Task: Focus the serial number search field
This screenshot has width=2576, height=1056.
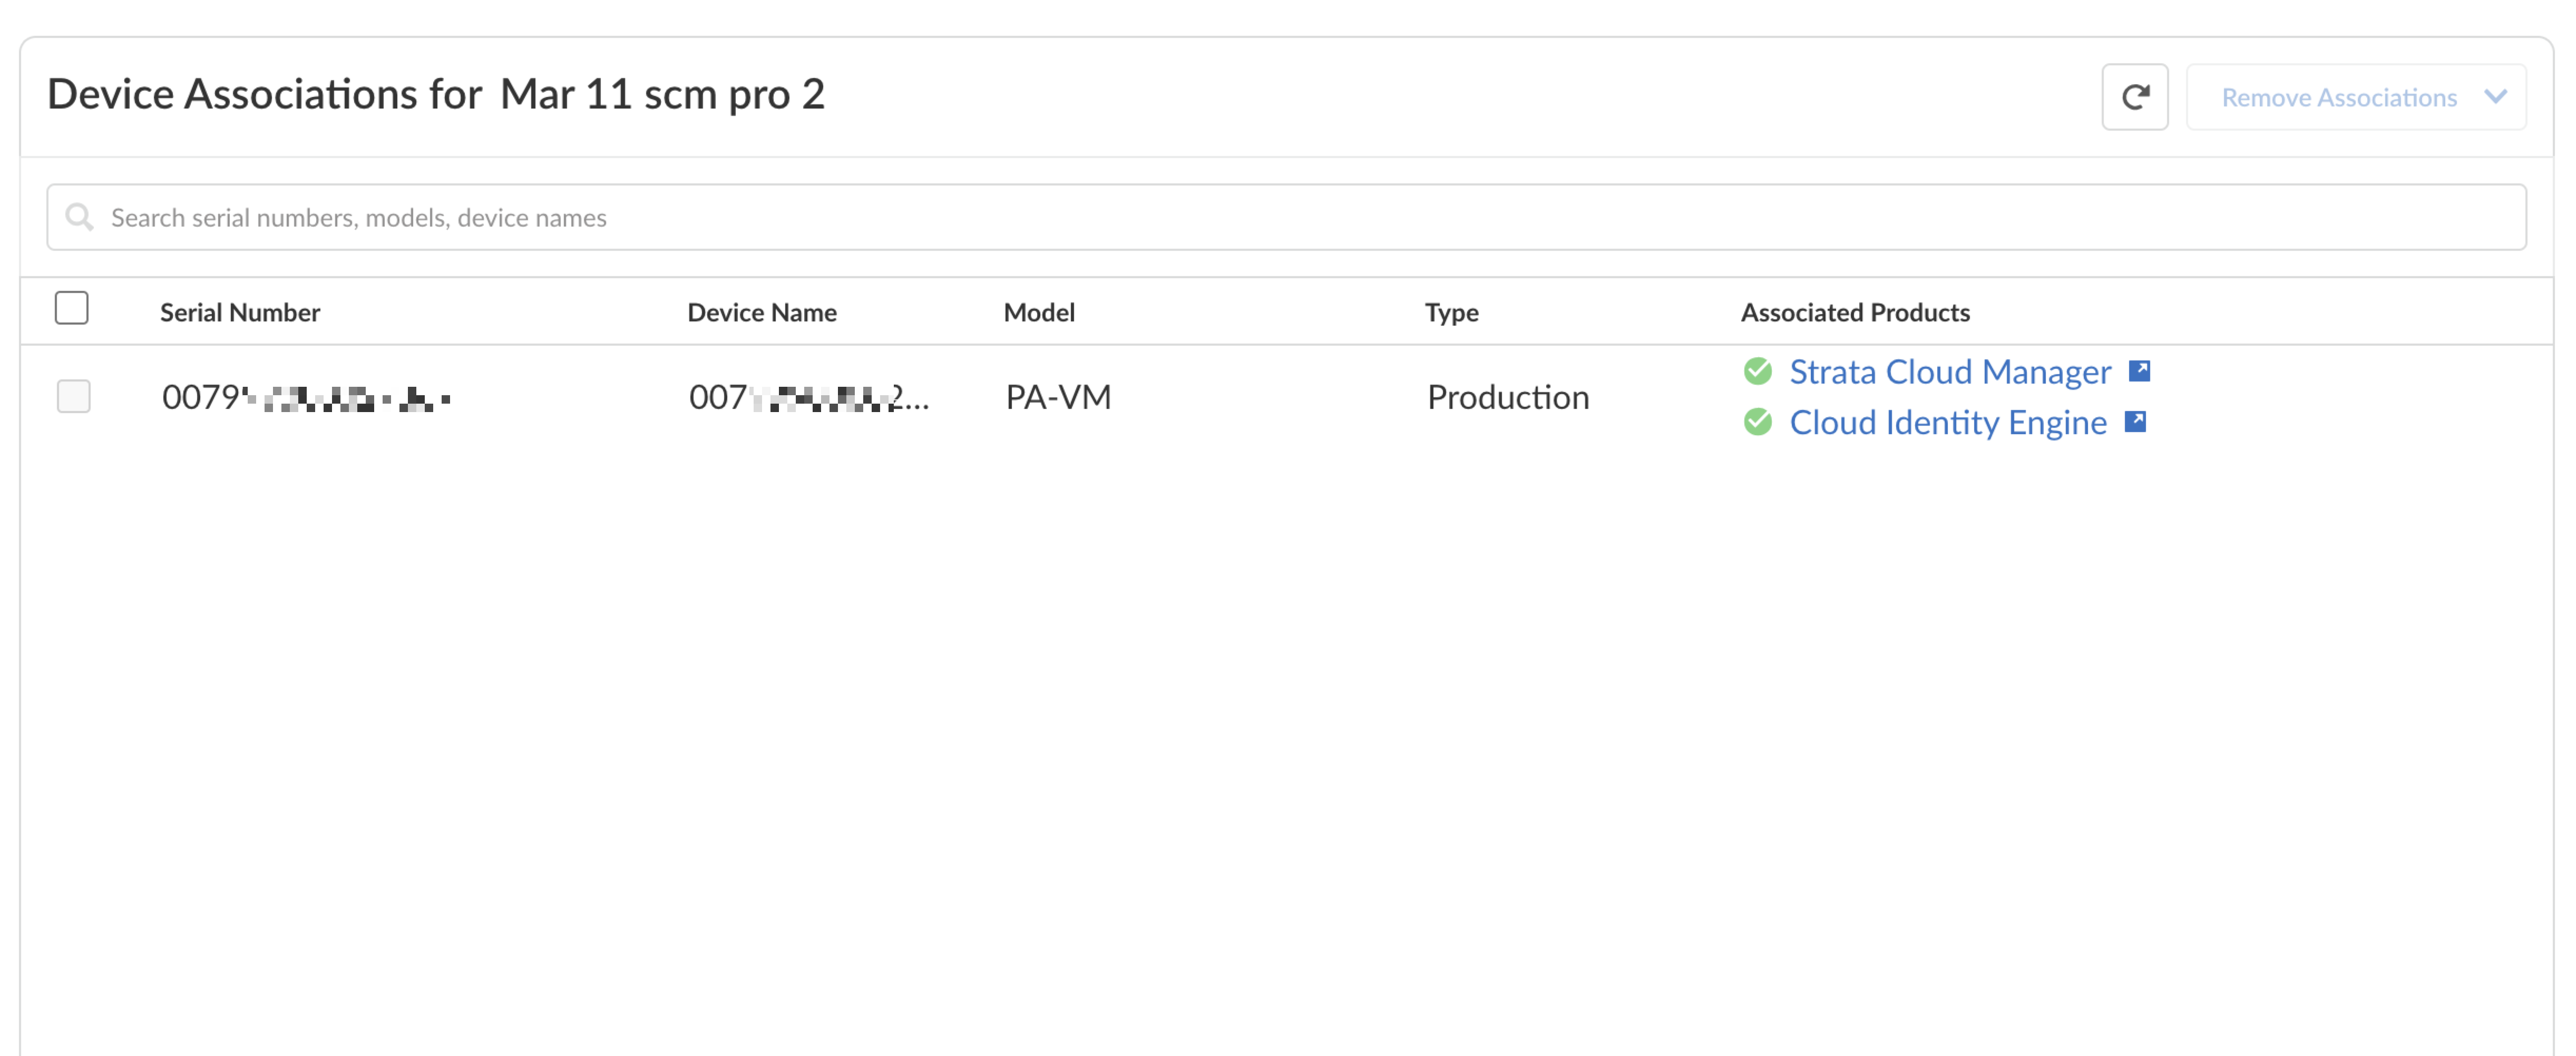Action: point(1300,217)
